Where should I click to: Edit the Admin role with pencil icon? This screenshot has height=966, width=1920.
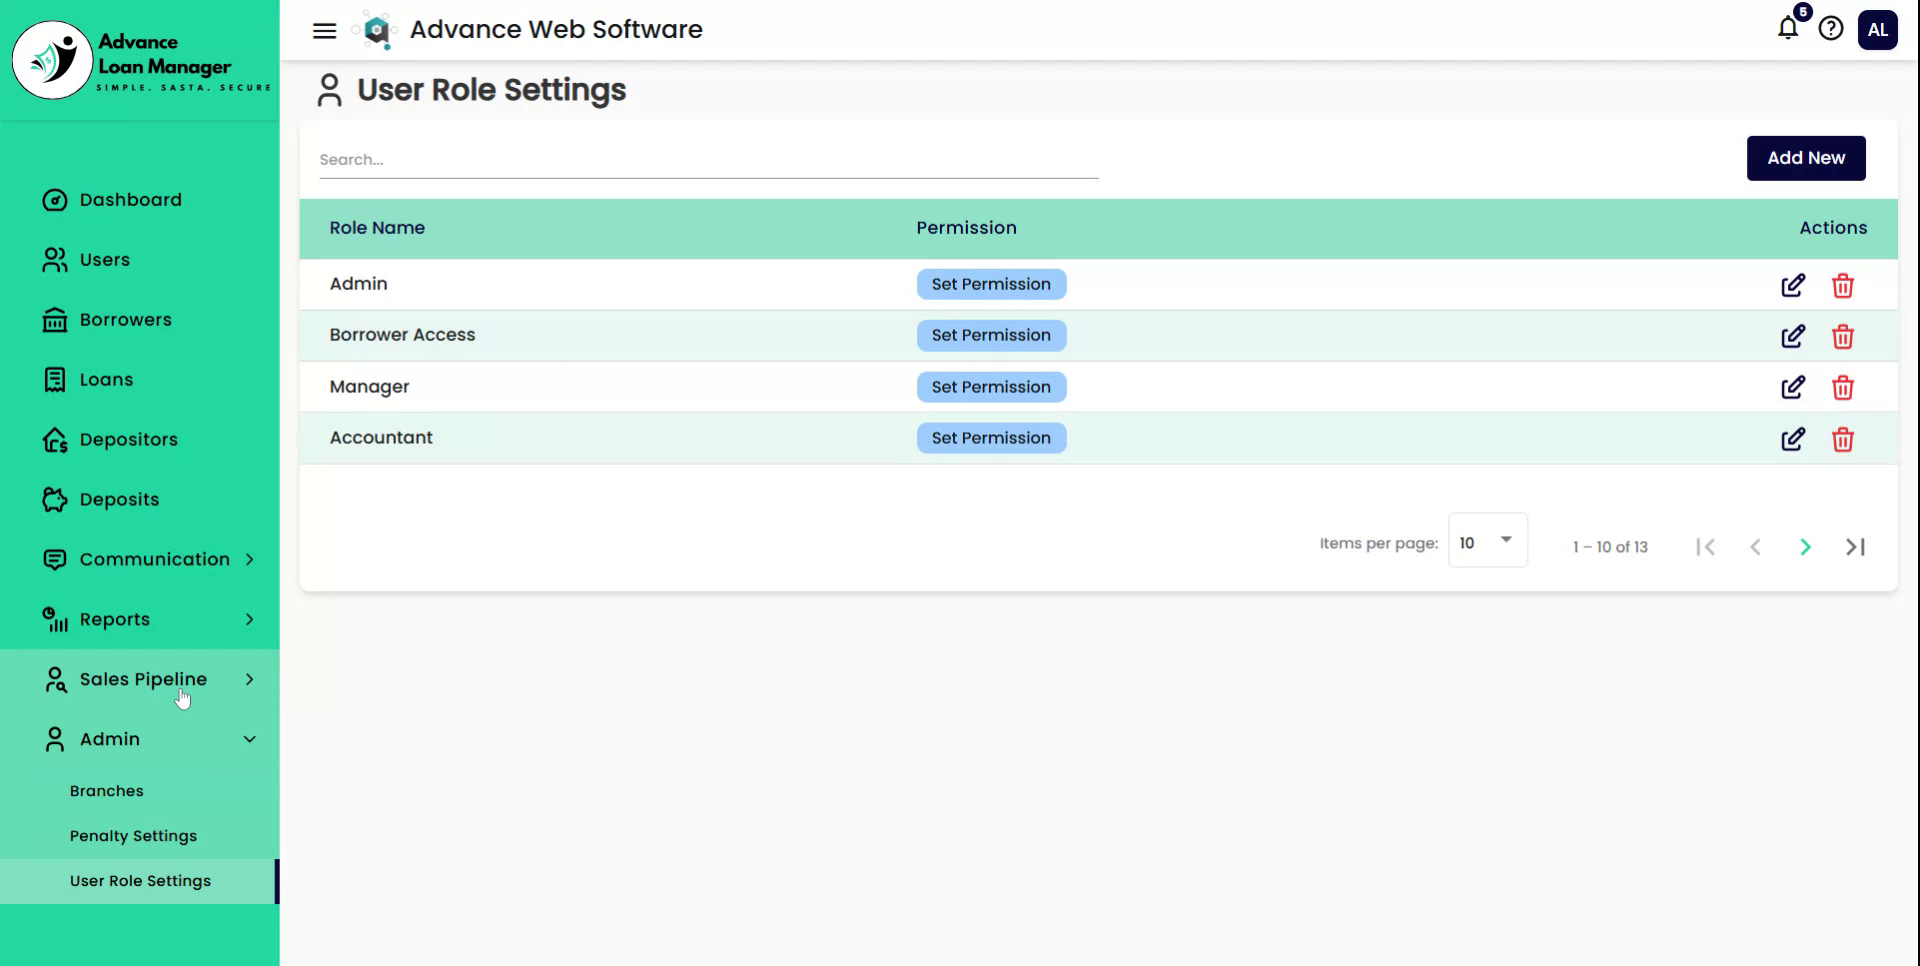[x=1793, y=285]
